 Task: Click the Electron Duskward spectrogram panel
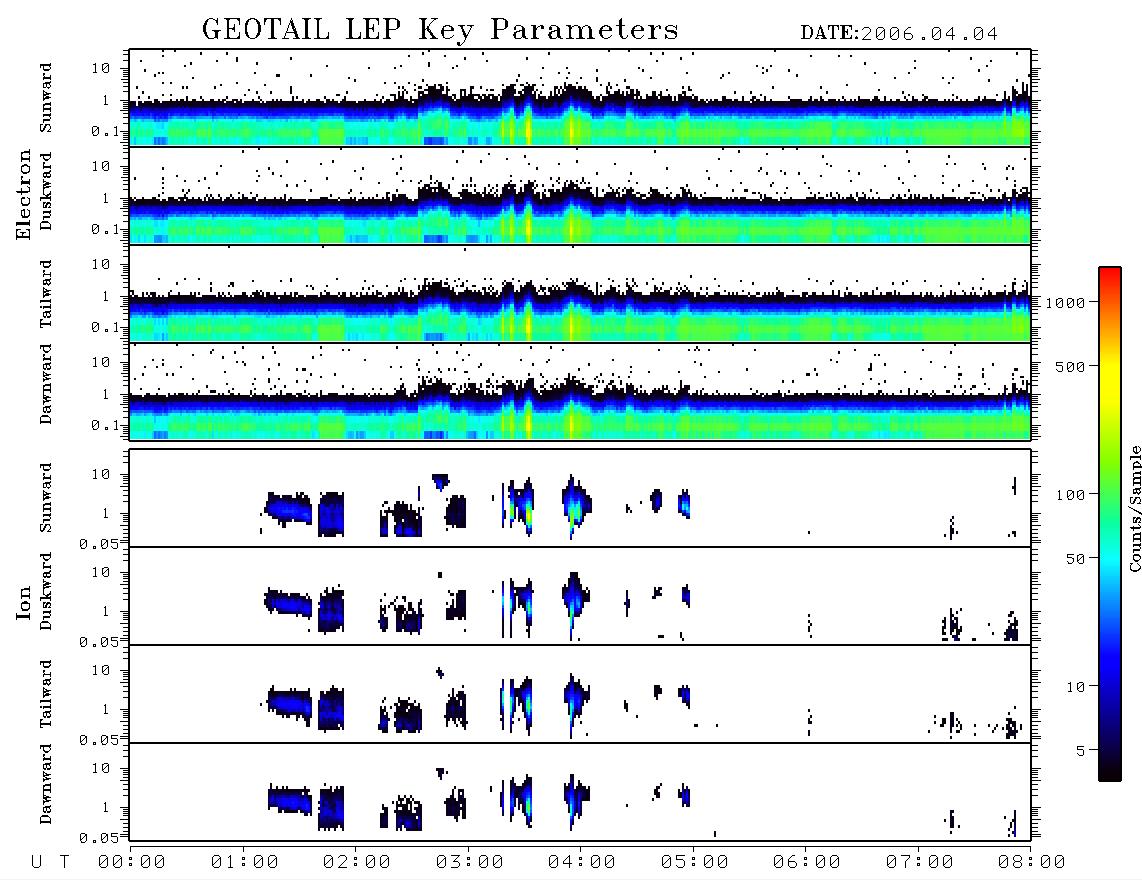(580, 196)
